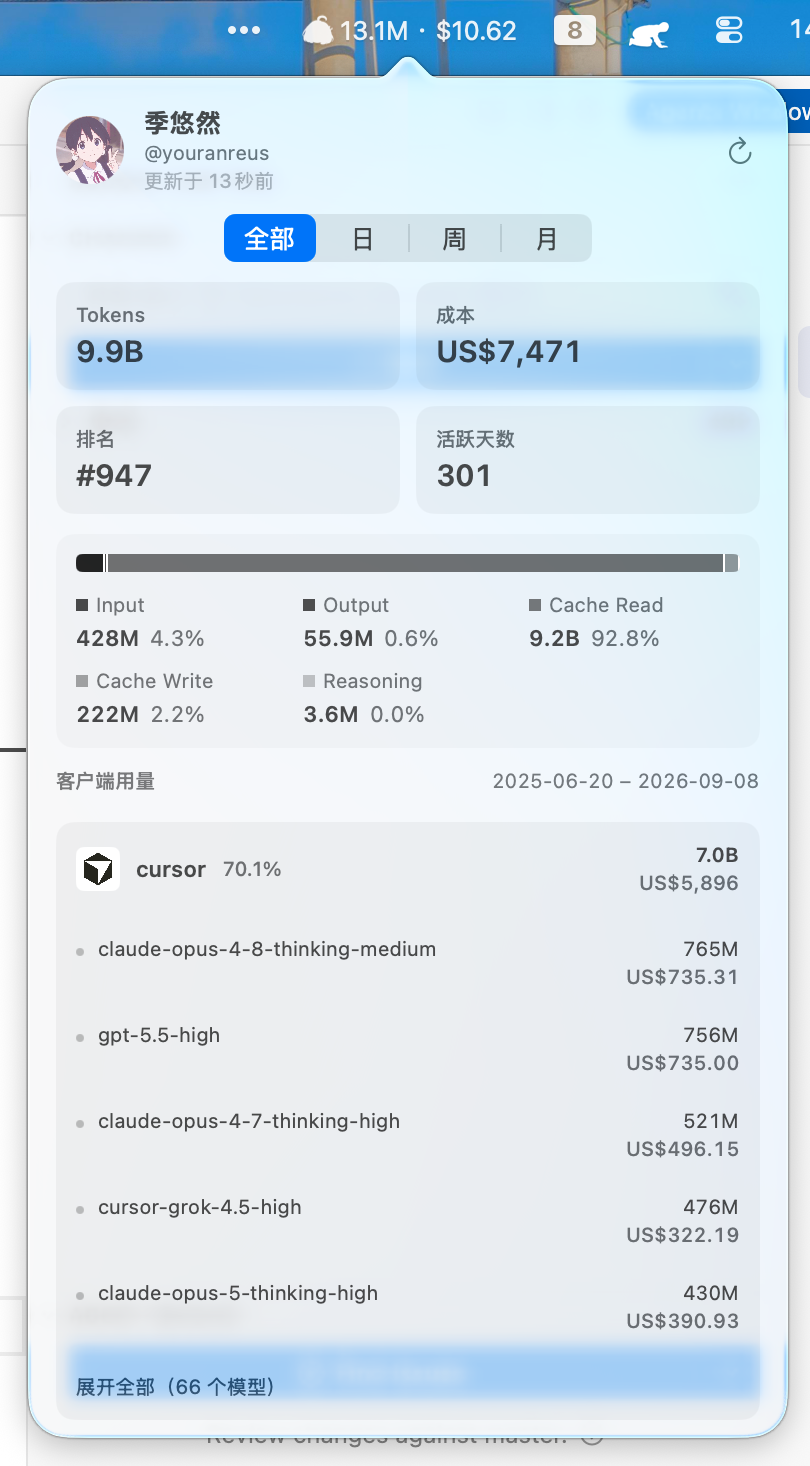Collapse the cursor 70.1% client row
Viewport: 810px width, 1466px height.
[x=408, y=869]
